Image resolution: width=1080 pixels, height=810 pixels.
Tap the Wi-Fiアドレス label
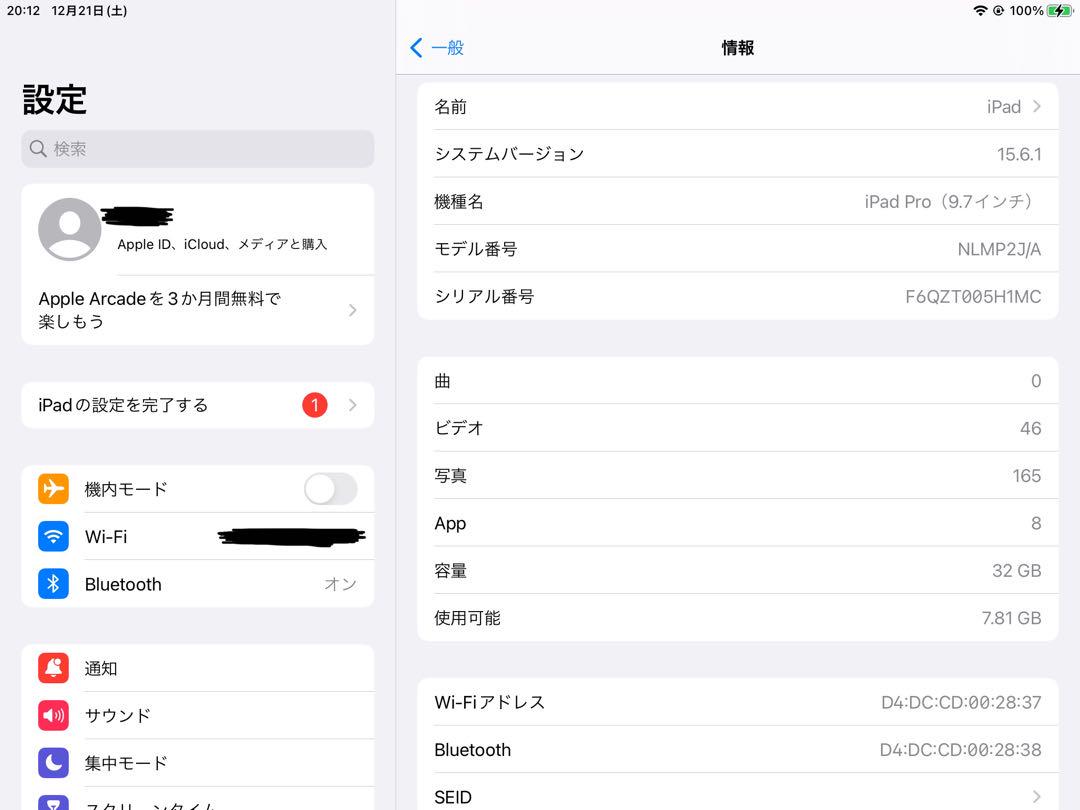(490, 702)
